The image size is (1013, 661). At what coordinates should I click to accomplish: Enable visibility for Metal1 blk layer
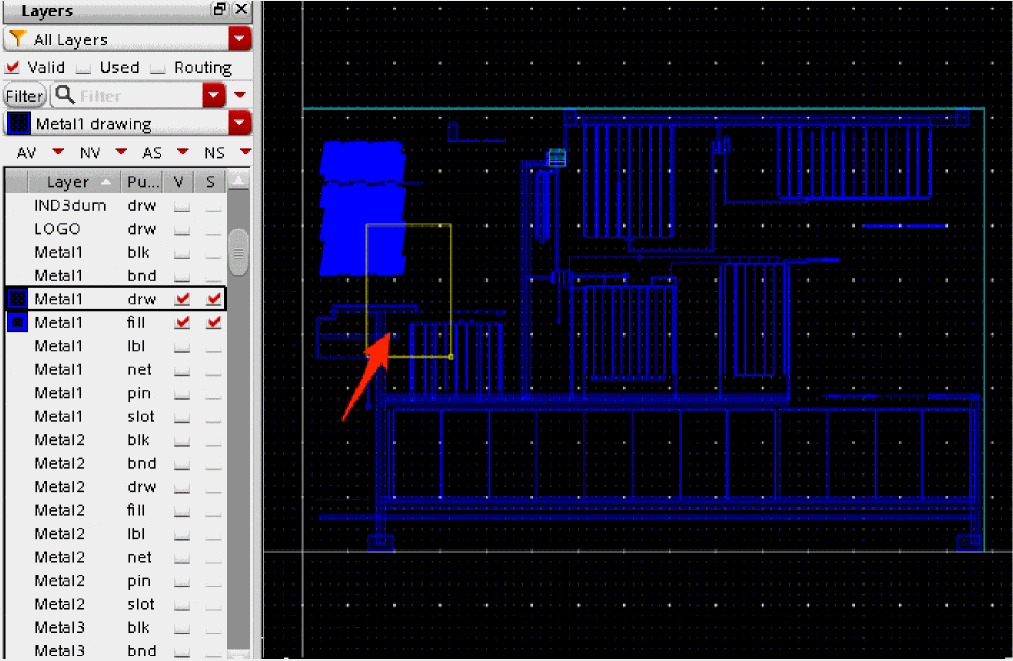182,253
